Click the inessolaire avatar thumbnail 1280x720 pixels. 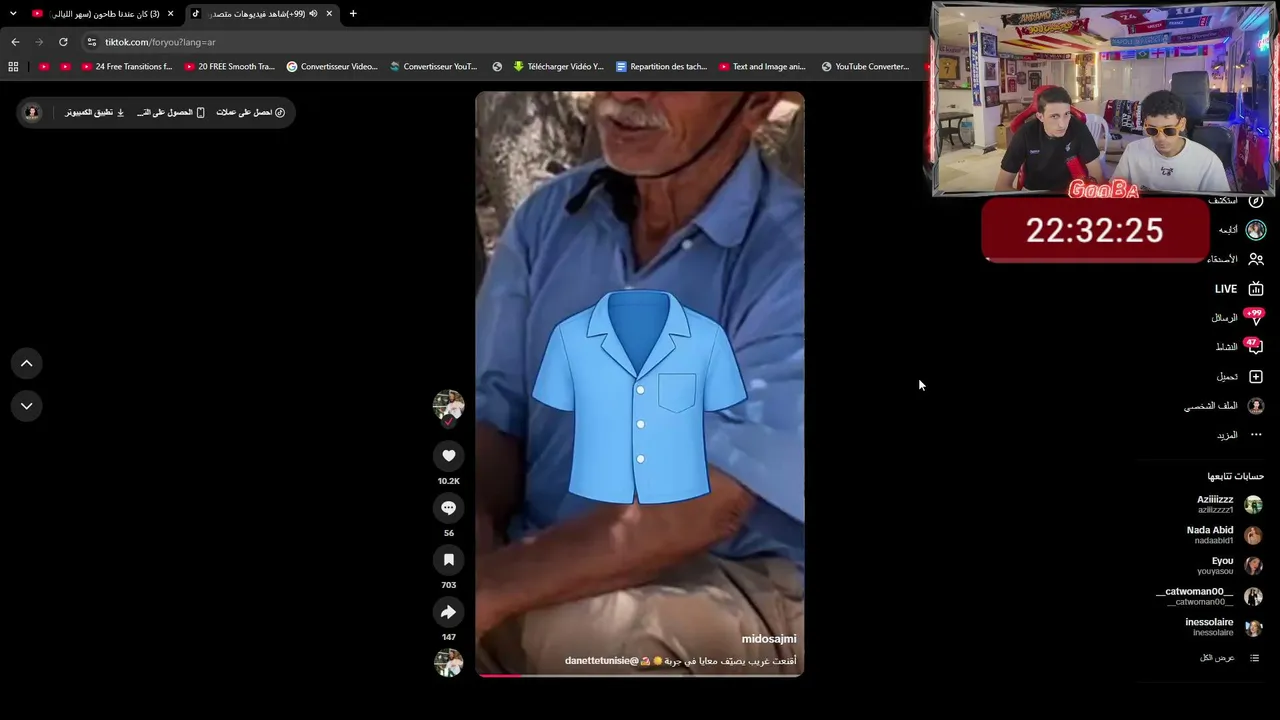(x=1253, y=628)
